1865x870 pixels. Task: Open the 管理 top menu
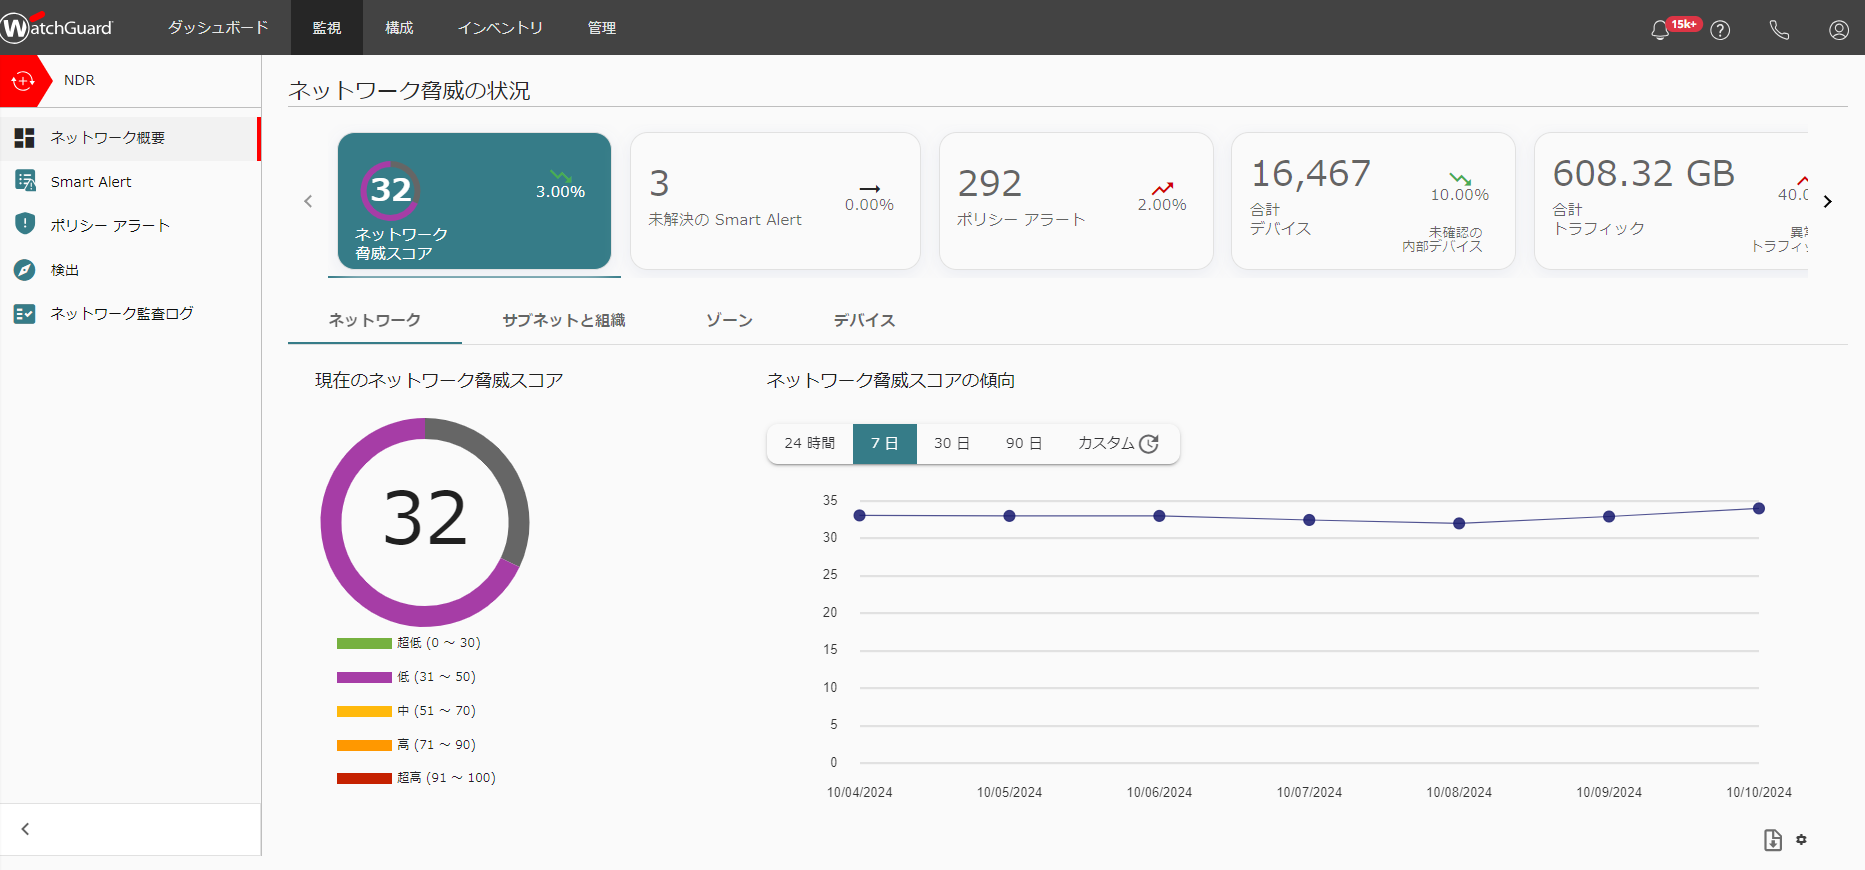[602, 28]
